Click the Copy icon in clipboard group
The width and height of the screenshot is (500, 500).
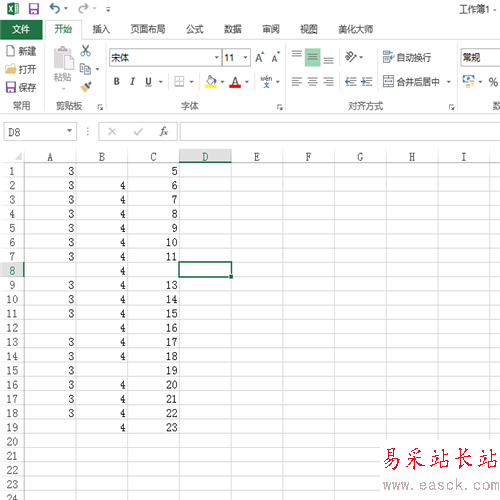85,69
